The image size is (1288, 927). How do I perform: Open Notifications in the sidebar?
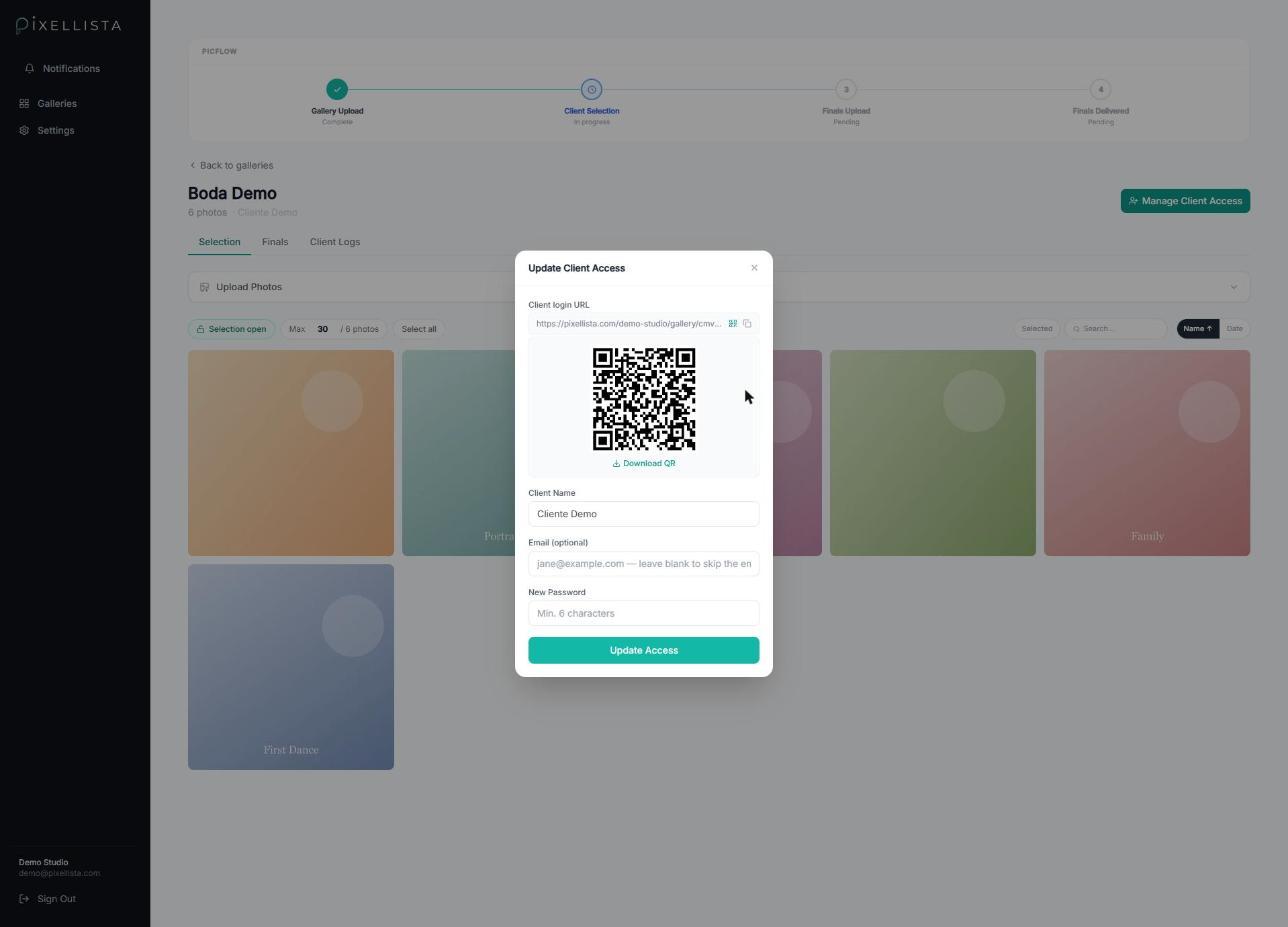[71, 69]
